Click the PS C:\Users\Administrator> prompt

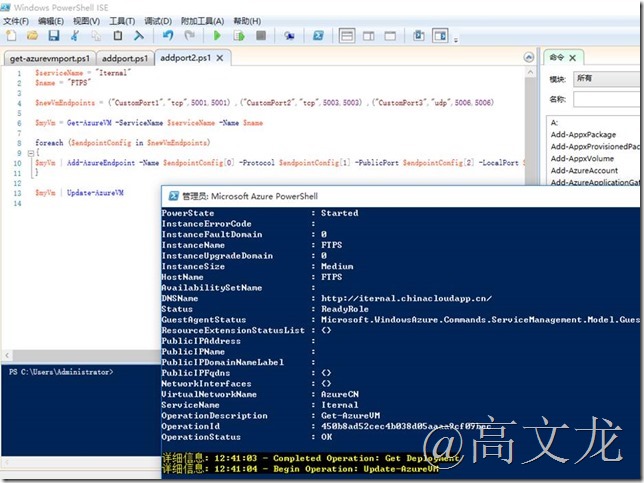click(x=61, y=372)
